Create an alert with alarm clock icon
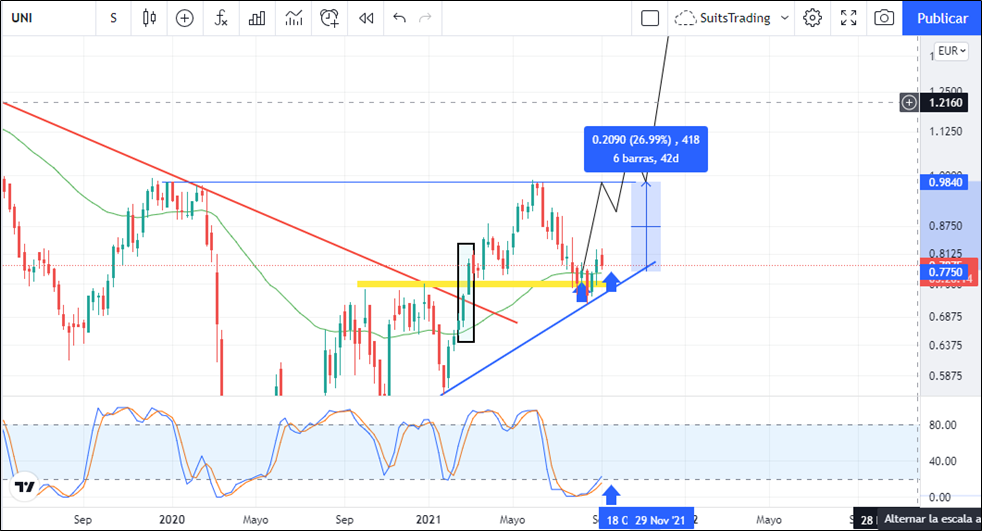Viewport: 982px width, 531px height. coord(330,18)
